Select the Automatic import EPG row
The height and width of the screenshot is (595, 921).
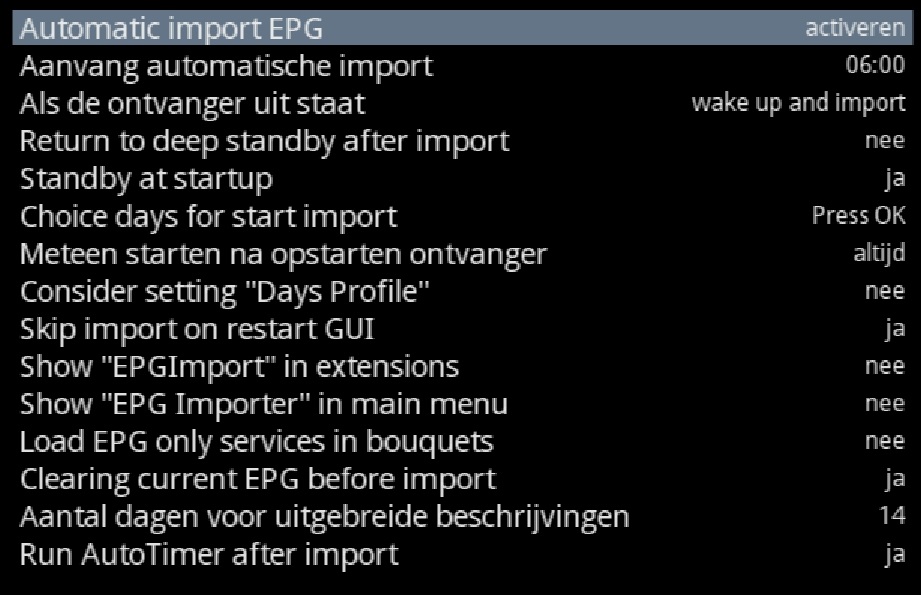point(171,29)
